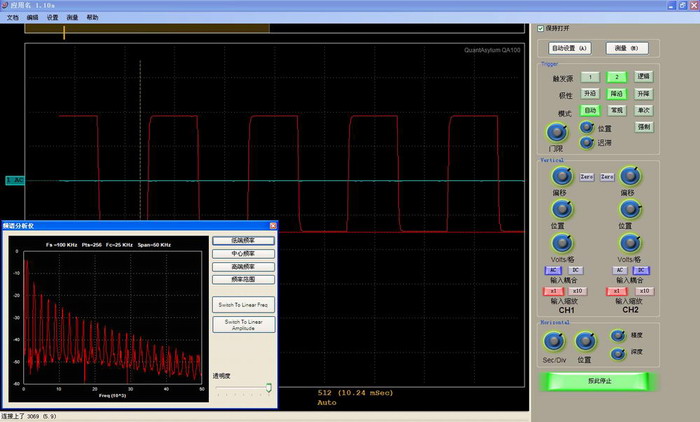
Task: Click the CH2 Volts/格 knob
Action: pyautogui.click(x=630, y=243)
